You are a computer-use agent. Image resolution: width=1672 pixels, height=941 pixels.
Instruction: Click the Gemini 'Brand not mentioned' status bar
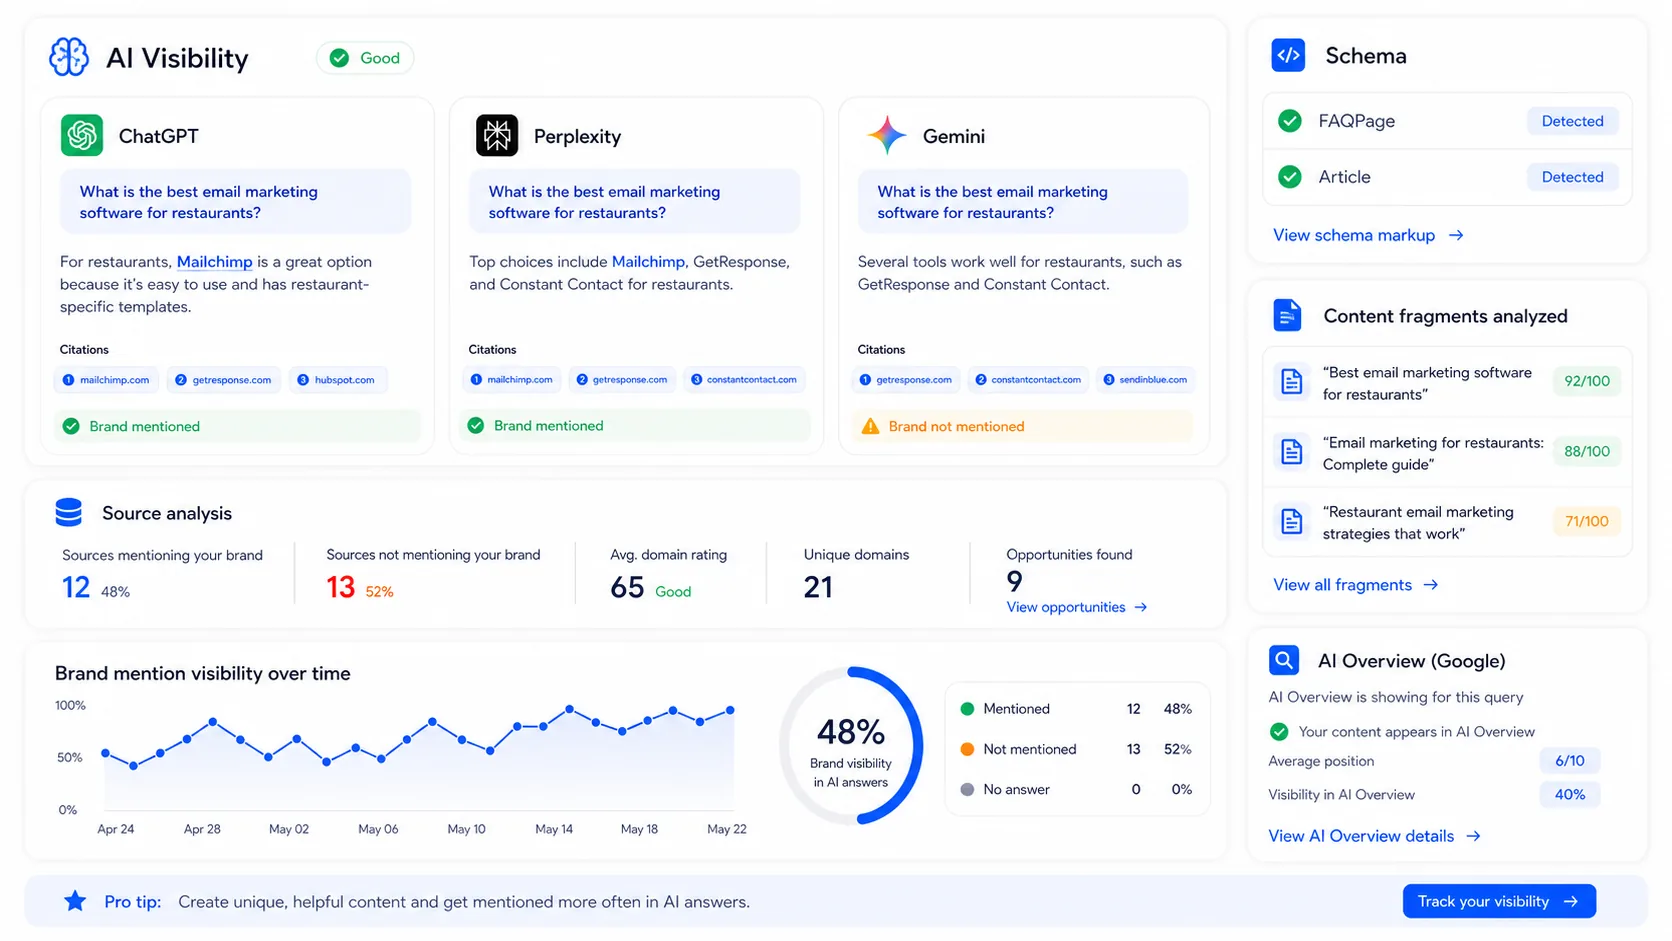1022,426
